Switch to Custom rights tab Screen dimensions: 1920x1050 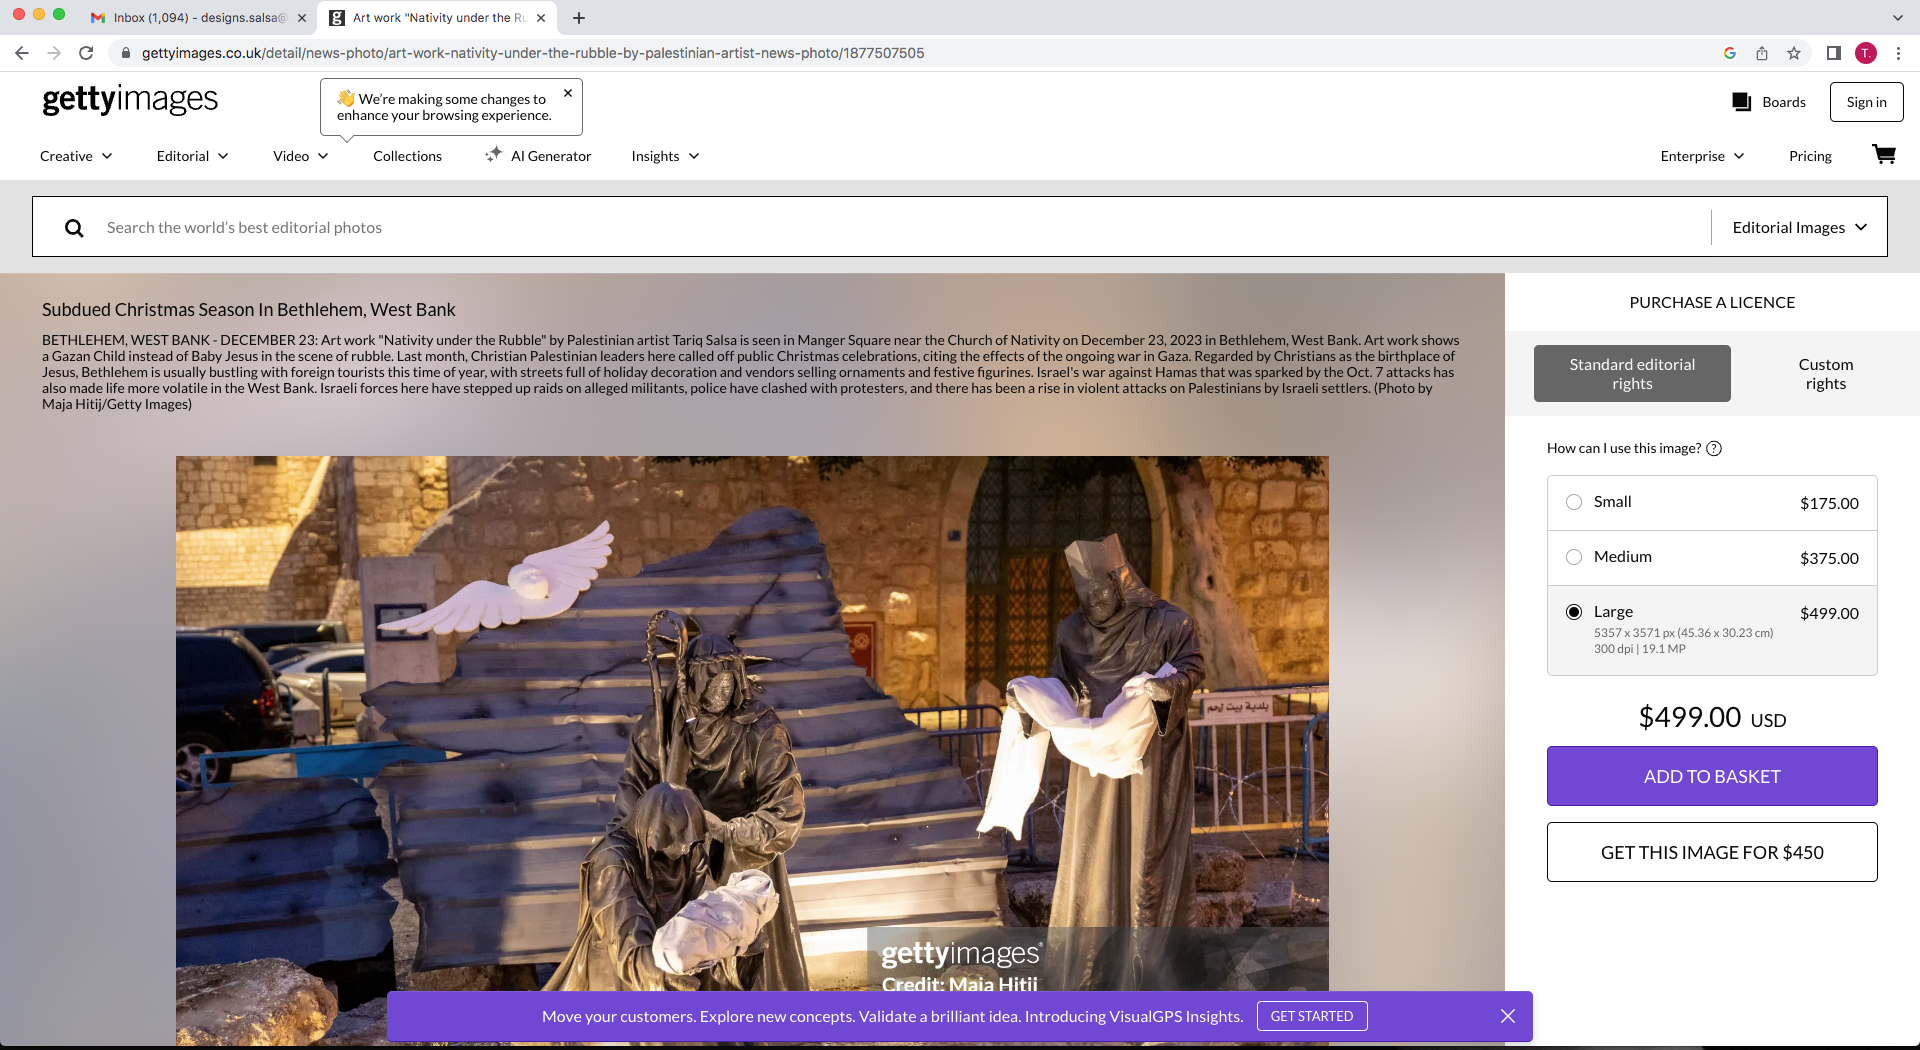1825,374
